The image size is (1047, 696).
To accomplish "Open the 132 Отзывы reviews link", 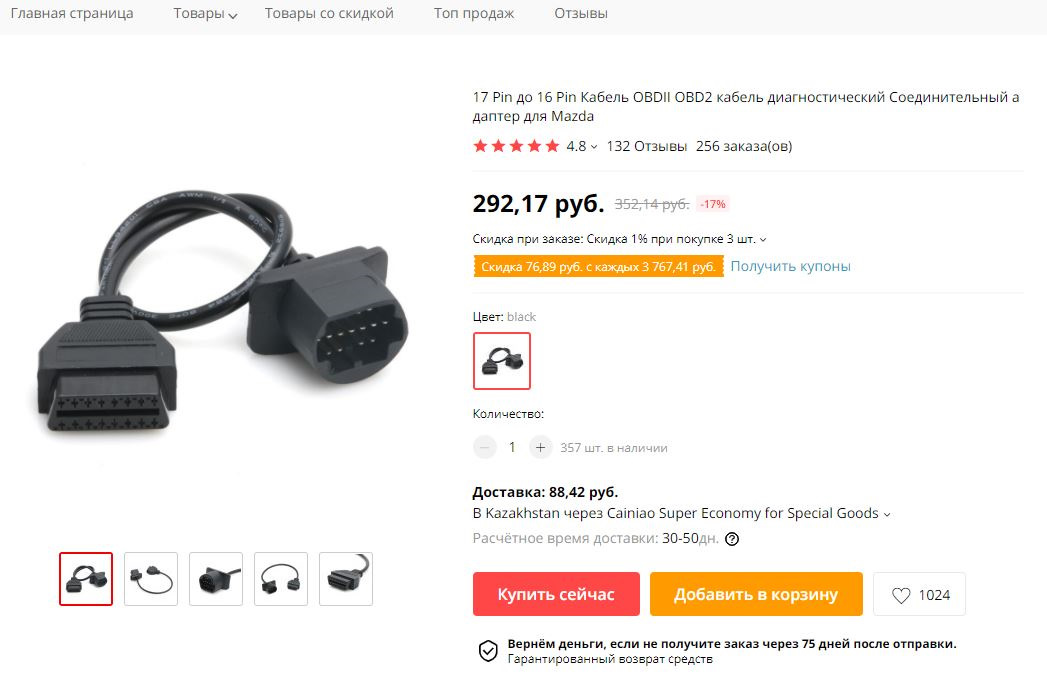I will point(646,146).
